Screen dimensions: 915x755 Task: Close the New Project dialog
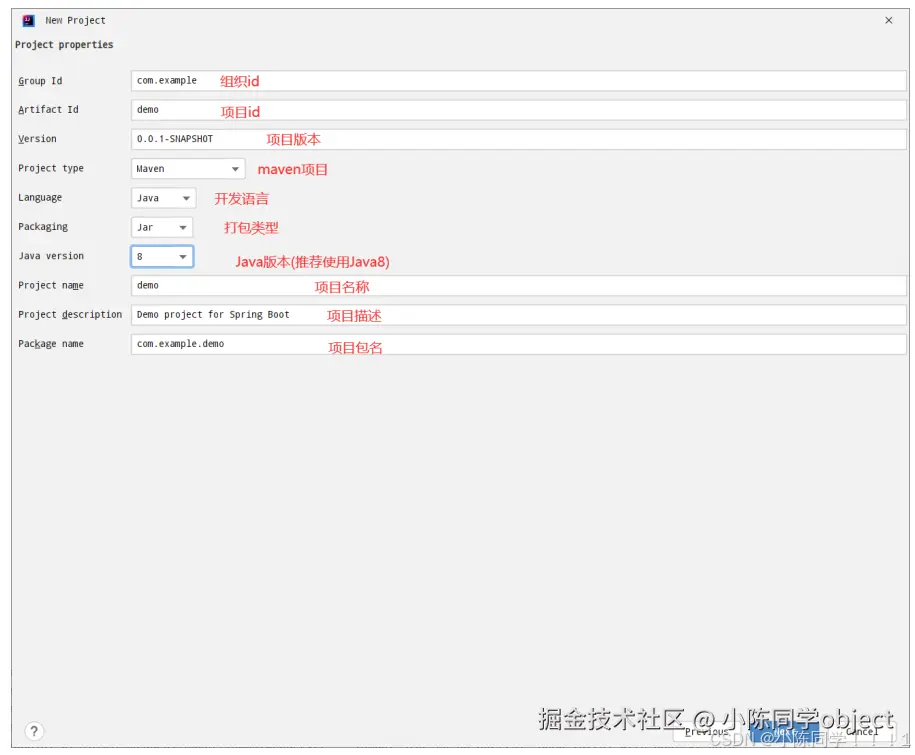point(888,20)
